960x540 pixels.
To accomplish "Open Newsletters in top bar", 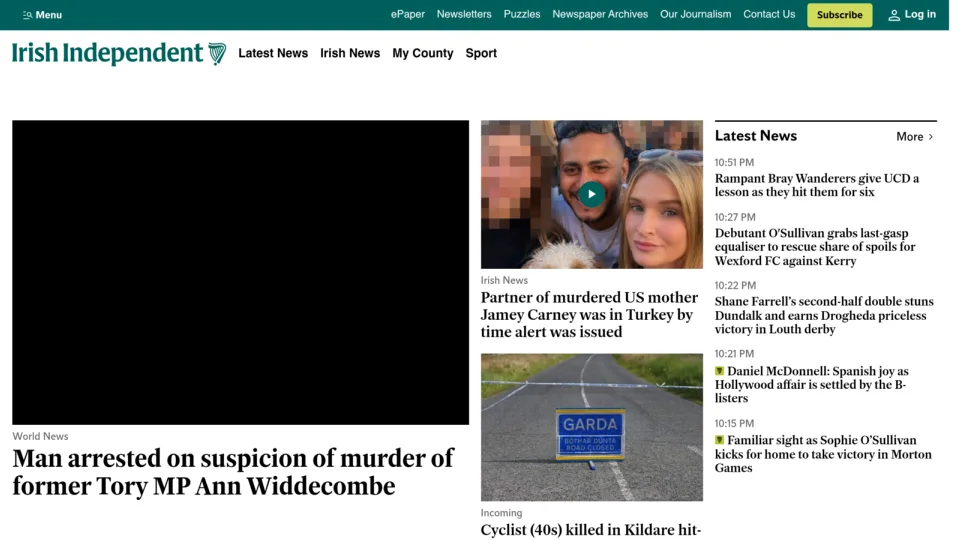I will [464, 14].
